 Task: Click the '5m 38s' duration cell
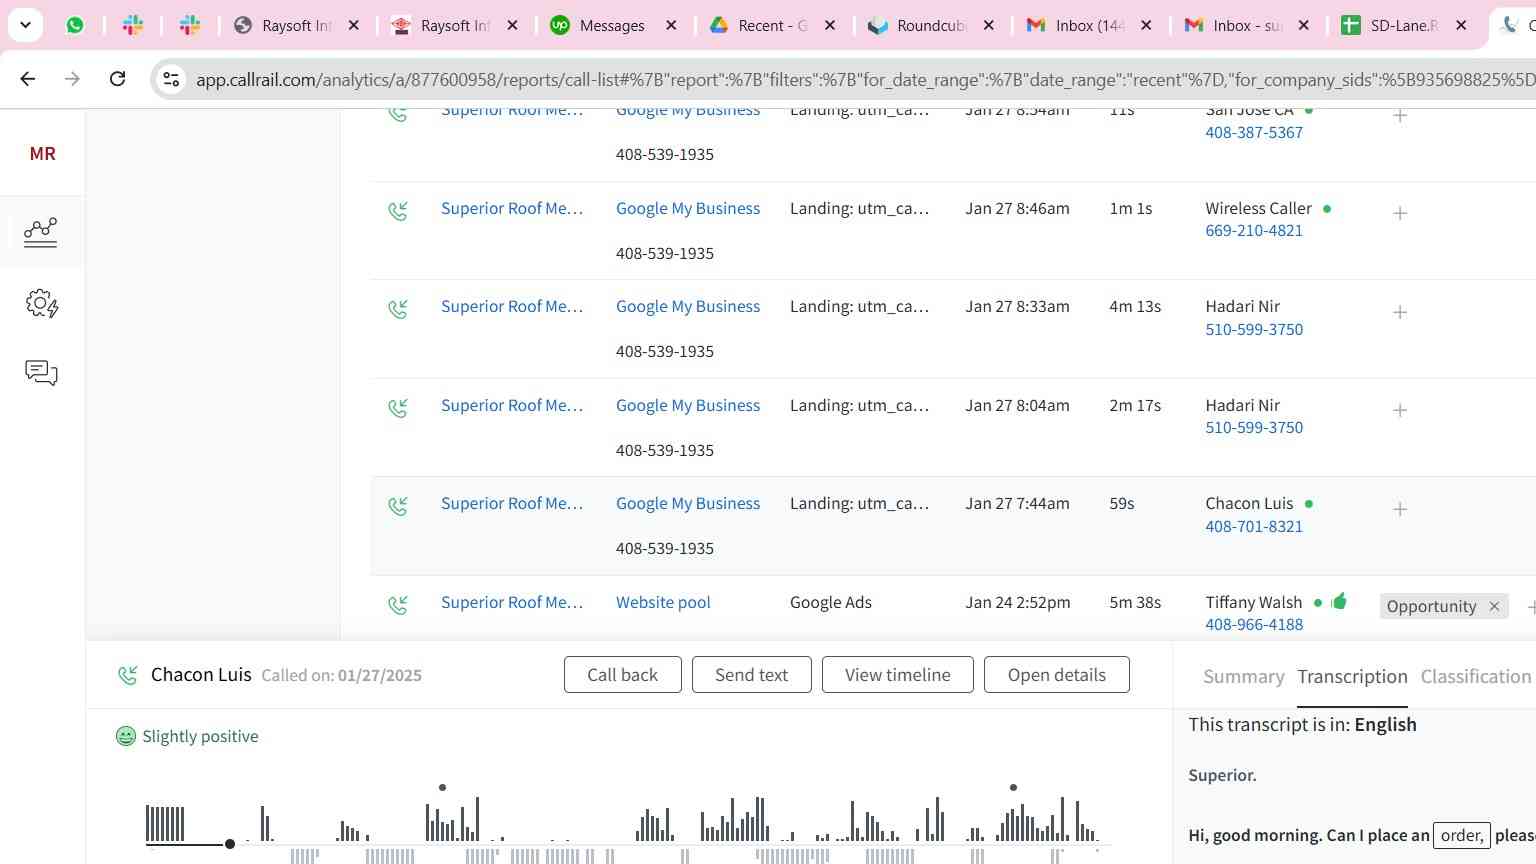1135,602
